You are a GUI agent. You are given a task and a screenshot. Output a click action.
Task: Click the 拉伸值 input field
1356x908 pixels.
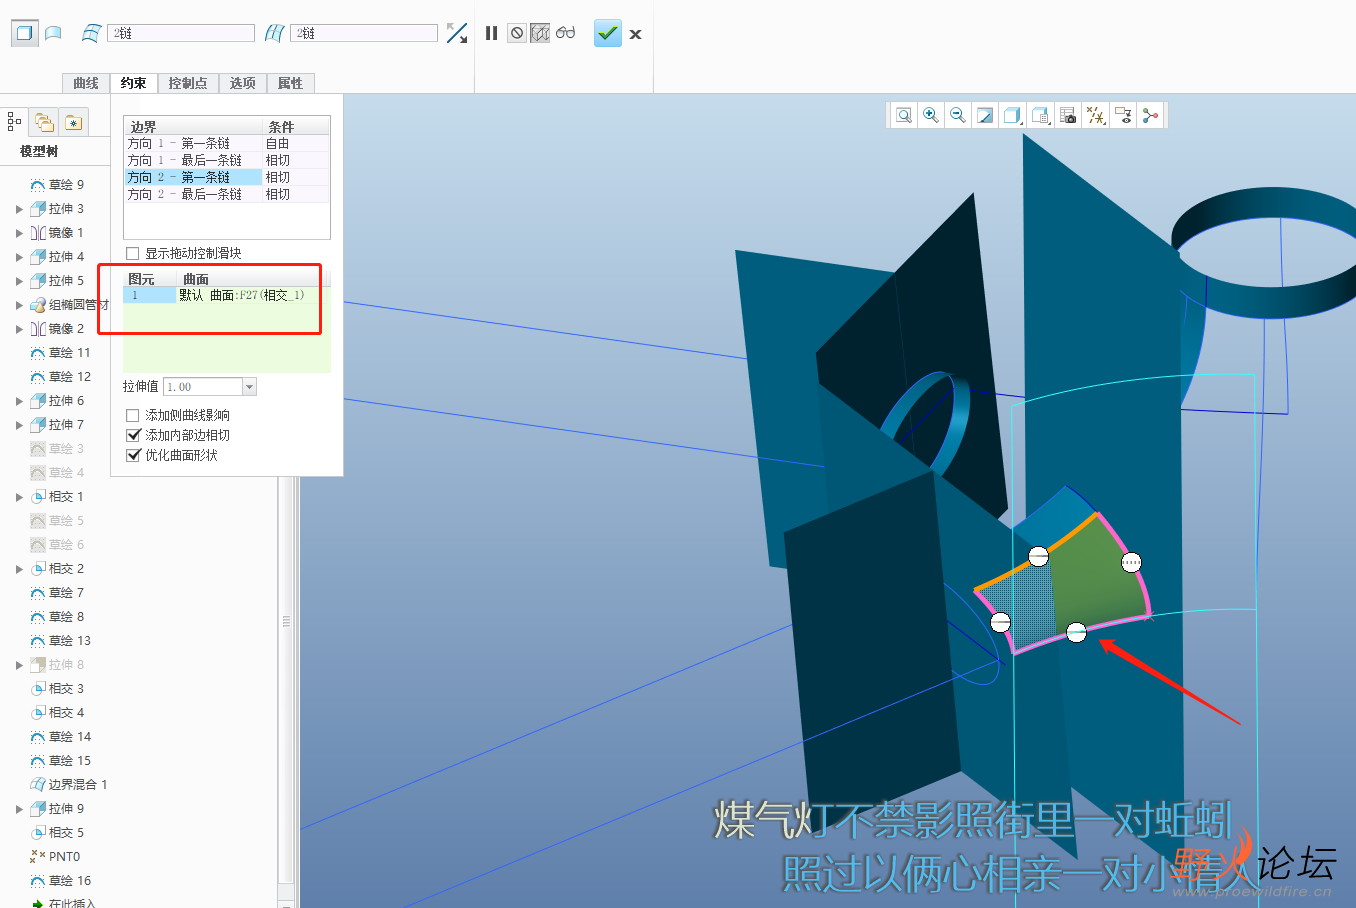[203, 387]
